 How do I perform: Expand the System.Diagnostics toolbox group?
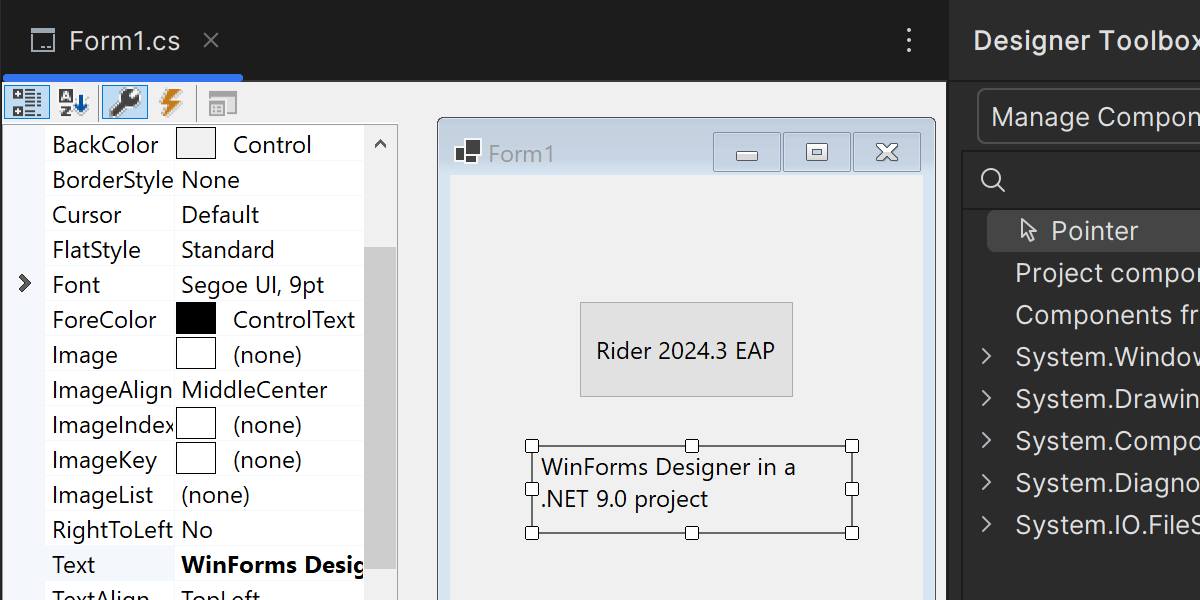tap(986, 483)
